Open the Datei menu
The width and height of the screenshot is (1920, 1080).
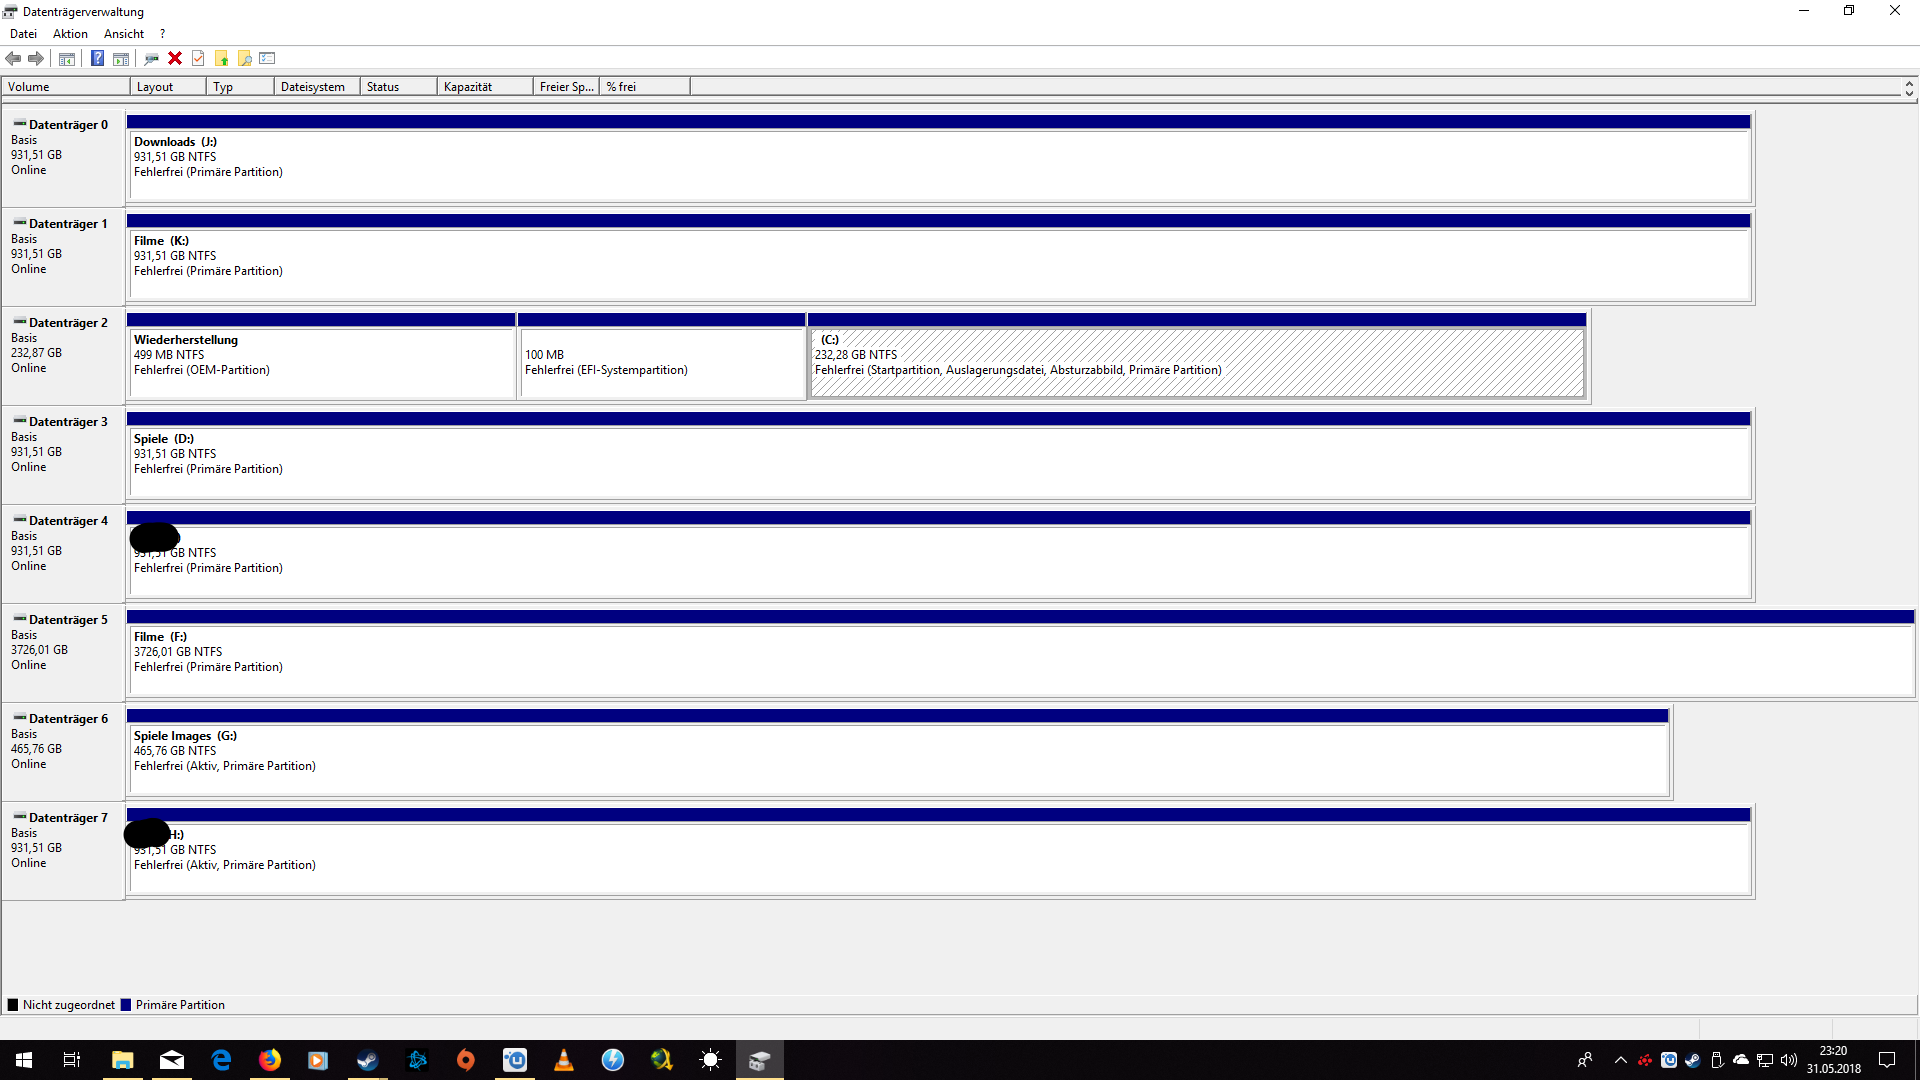click(23, 34)
